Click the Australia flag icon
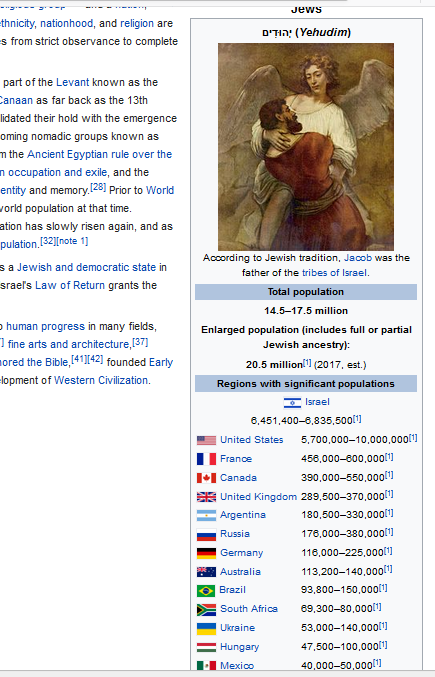The width and height of the screenshot is (435, 677). [206, 572]
